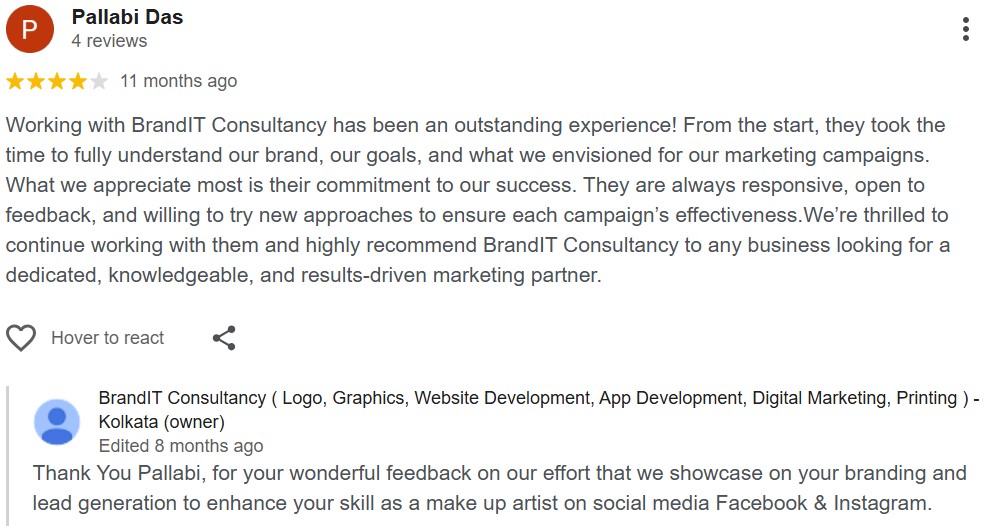Click the "Edited 8 months ago" timestamp

[x=180, y=446]
